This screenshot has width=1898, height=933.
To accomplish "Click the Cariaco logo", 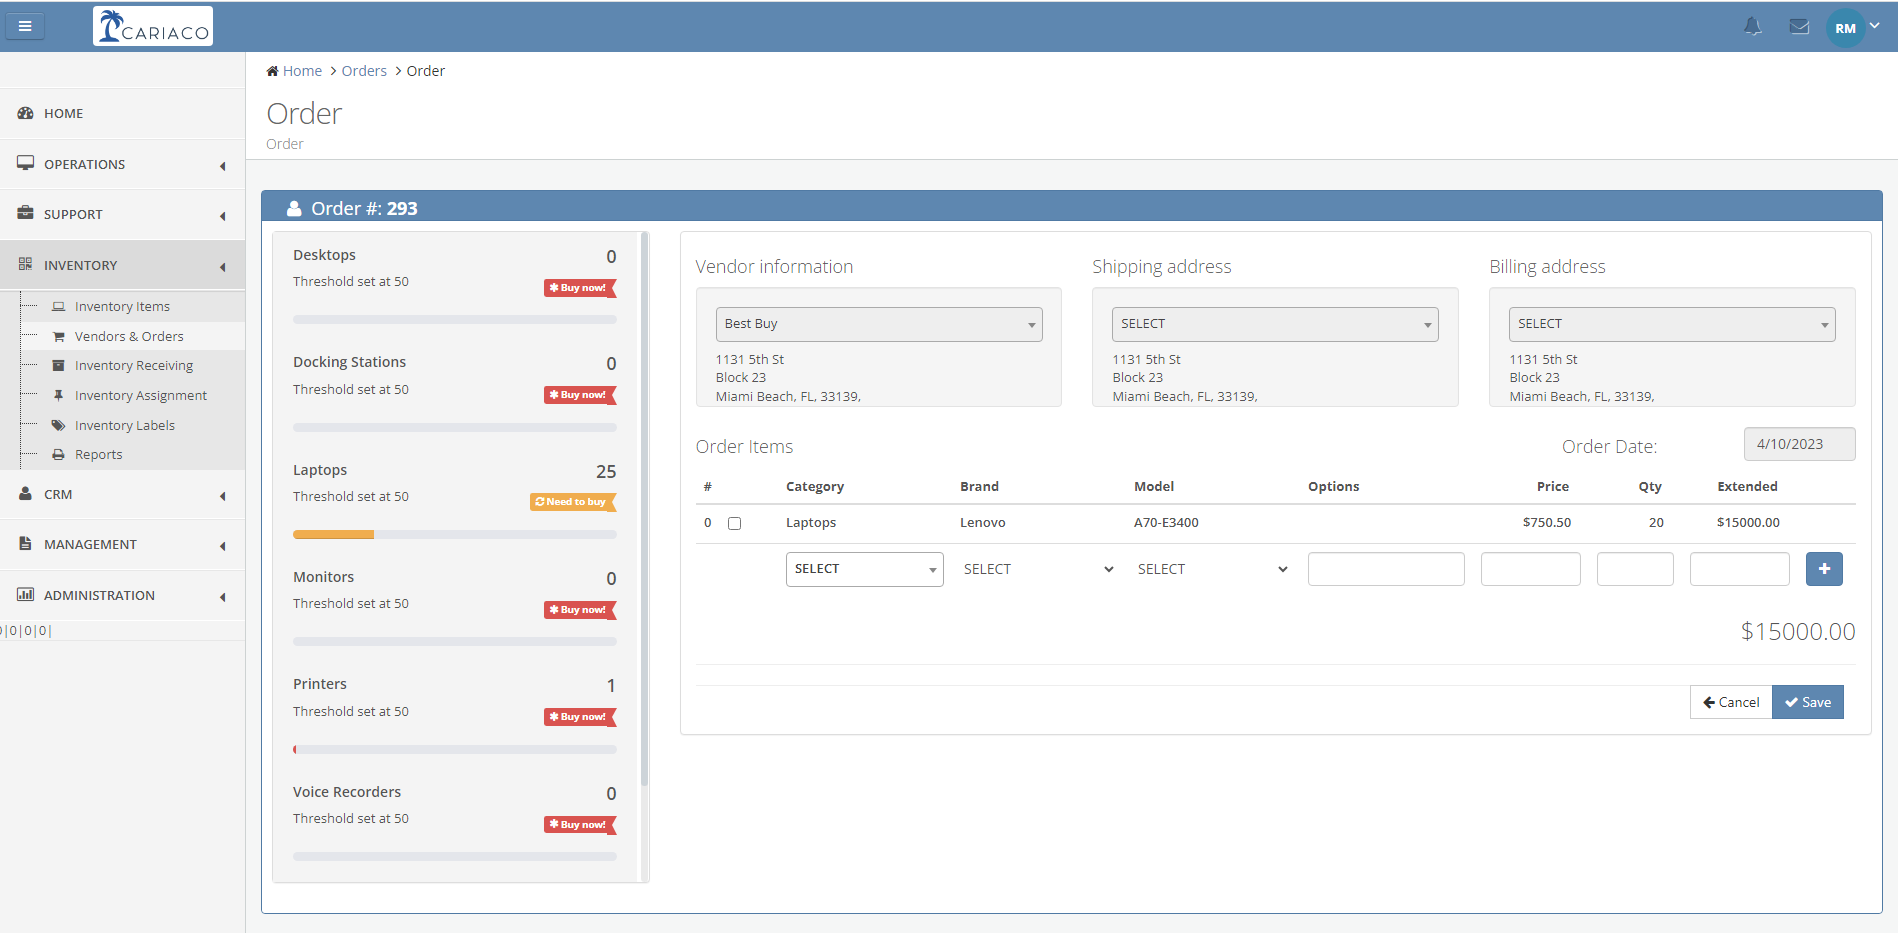I will click(x=153, y=26).
